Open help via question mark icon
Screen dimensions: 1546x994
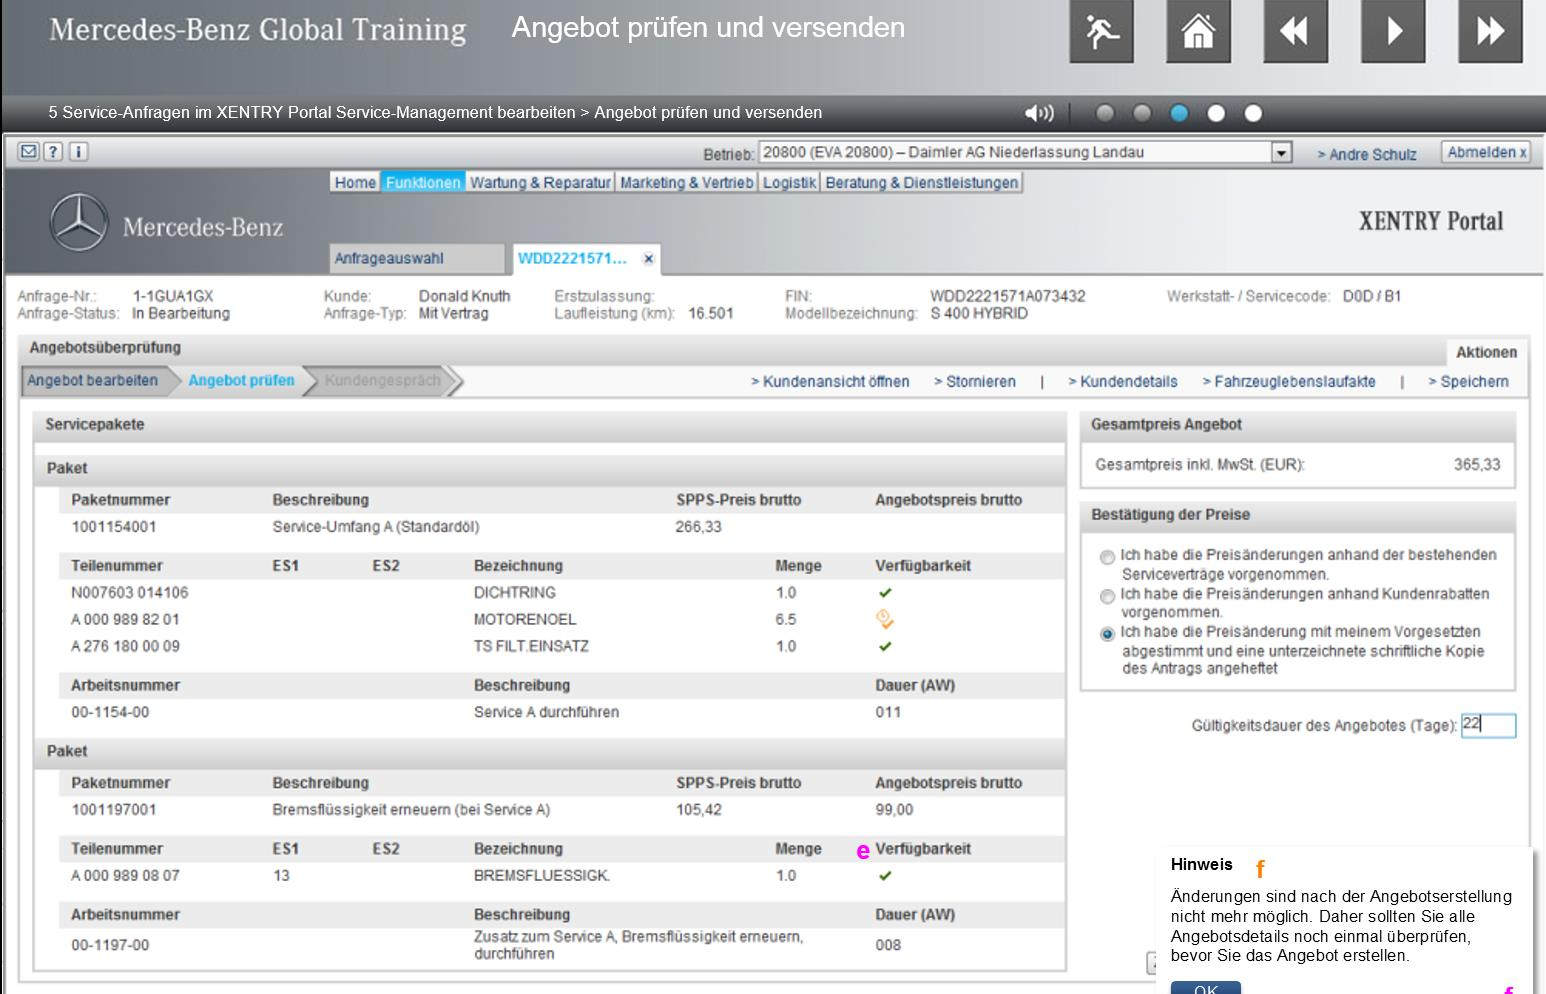pos(53,152)
